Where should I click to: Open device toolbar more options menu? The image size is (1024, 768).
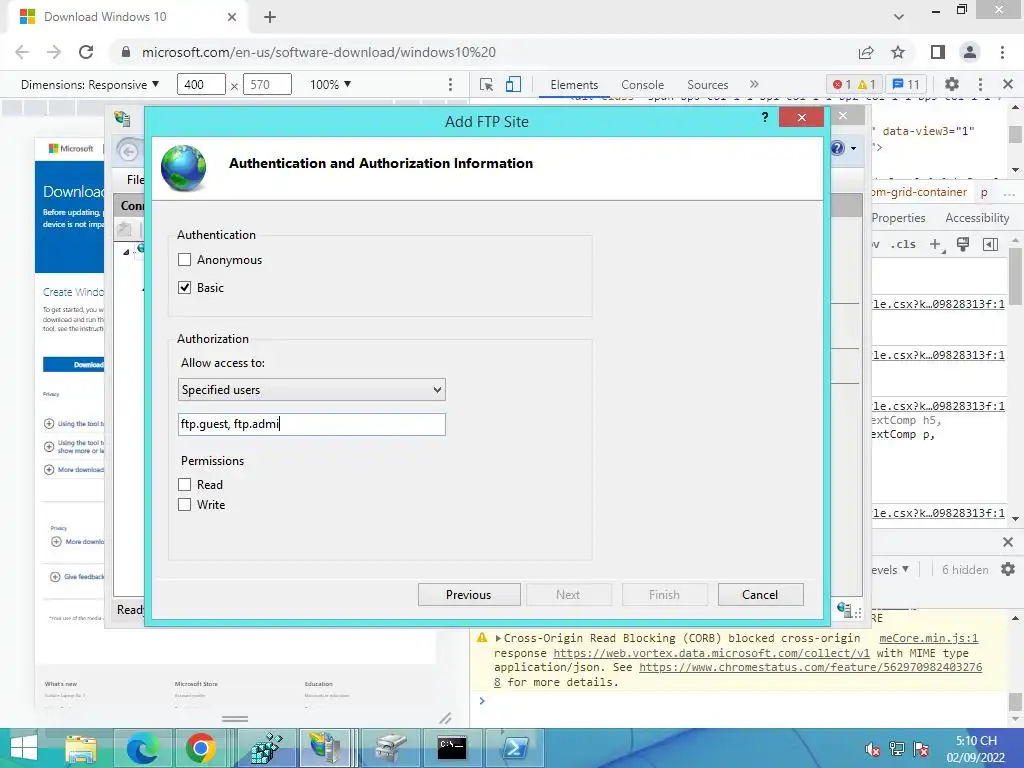coord(450,84)
